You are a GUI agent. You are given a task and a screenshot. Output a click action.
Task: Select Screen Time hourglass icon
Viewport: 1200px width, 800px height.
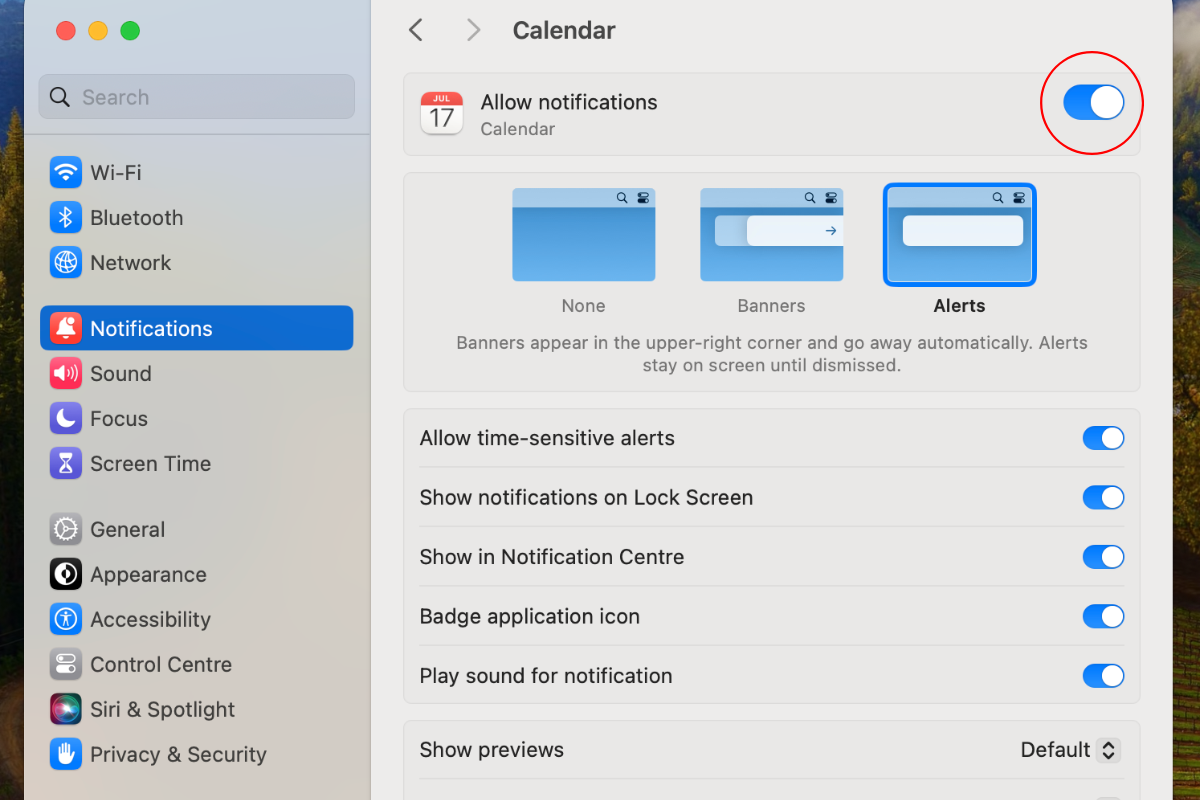pyautogui.click(x=66, y=464)
